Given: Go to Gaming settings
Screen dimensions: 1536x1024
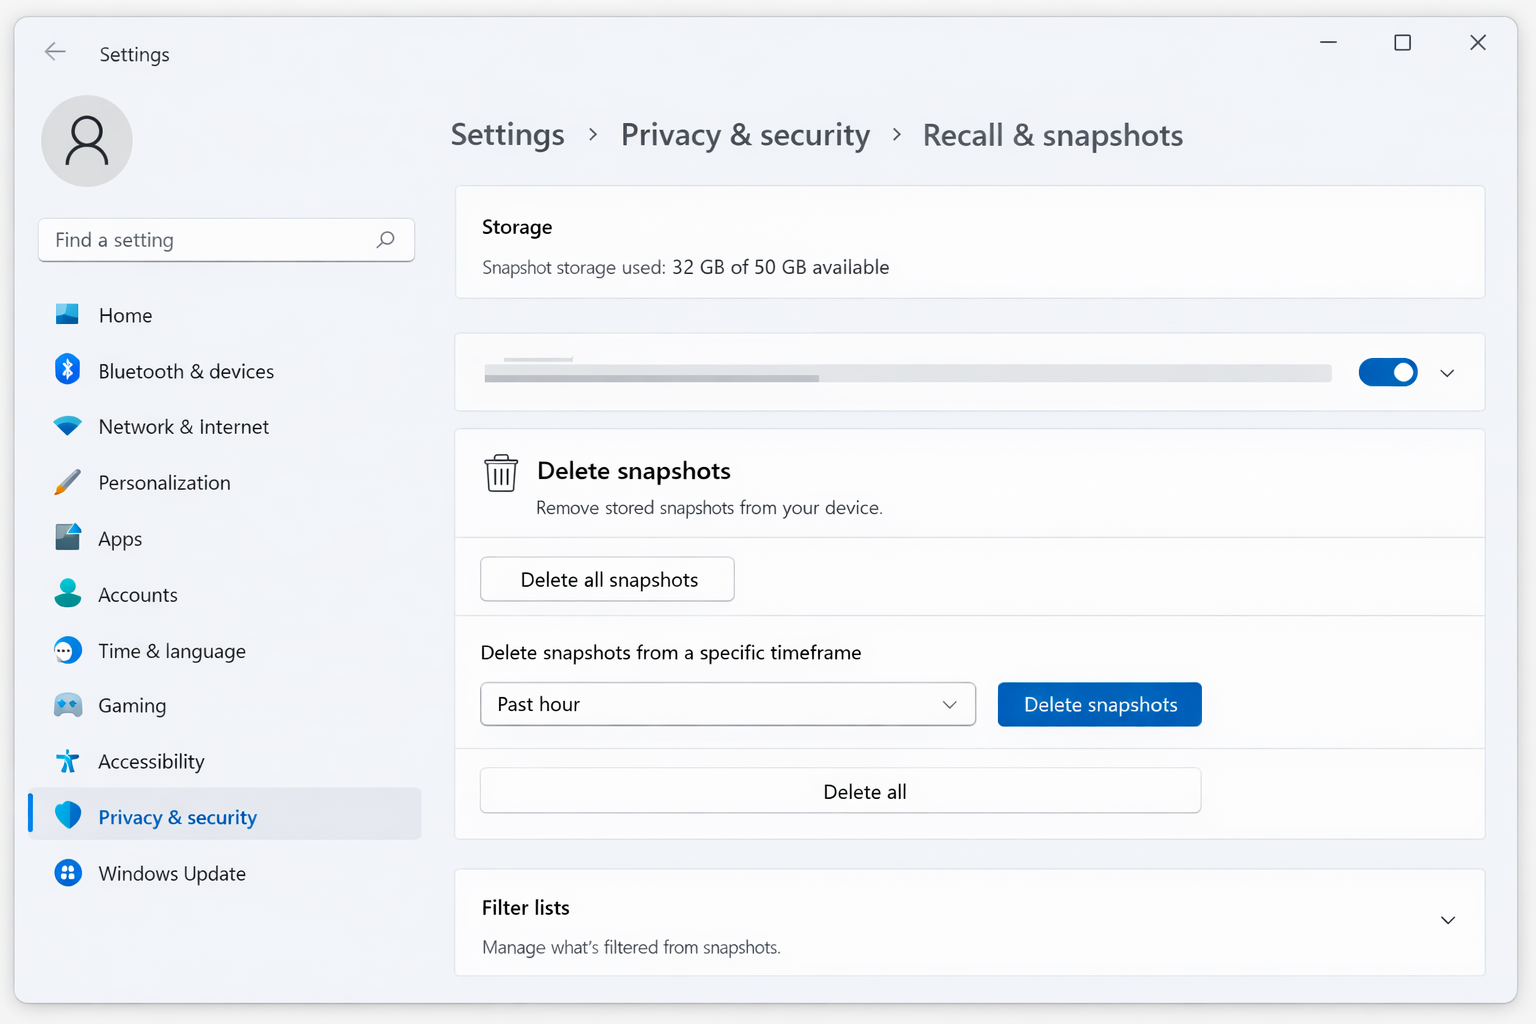Looking at the screenshot, I should click(x=132, y=706).
